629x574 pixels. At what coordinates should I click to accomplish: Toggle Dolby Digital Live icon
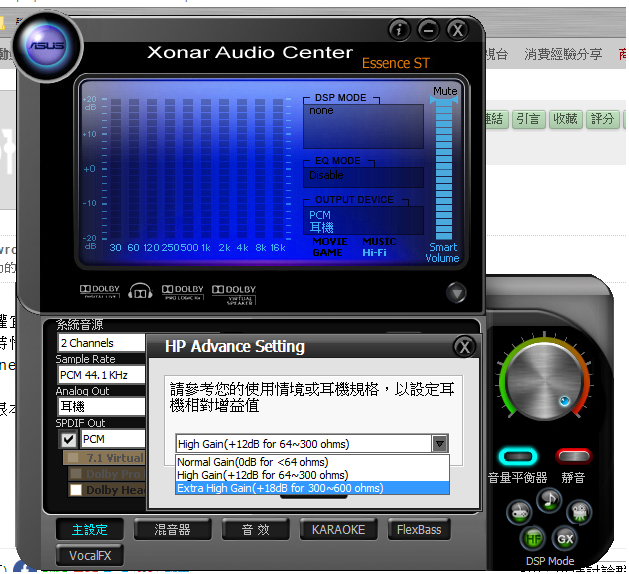(99, 292)
